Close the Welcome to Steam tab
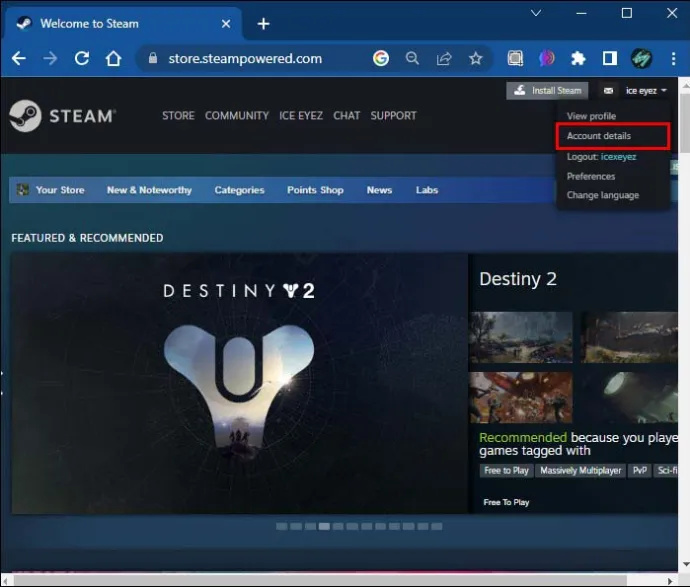 (x=226, y=24)
